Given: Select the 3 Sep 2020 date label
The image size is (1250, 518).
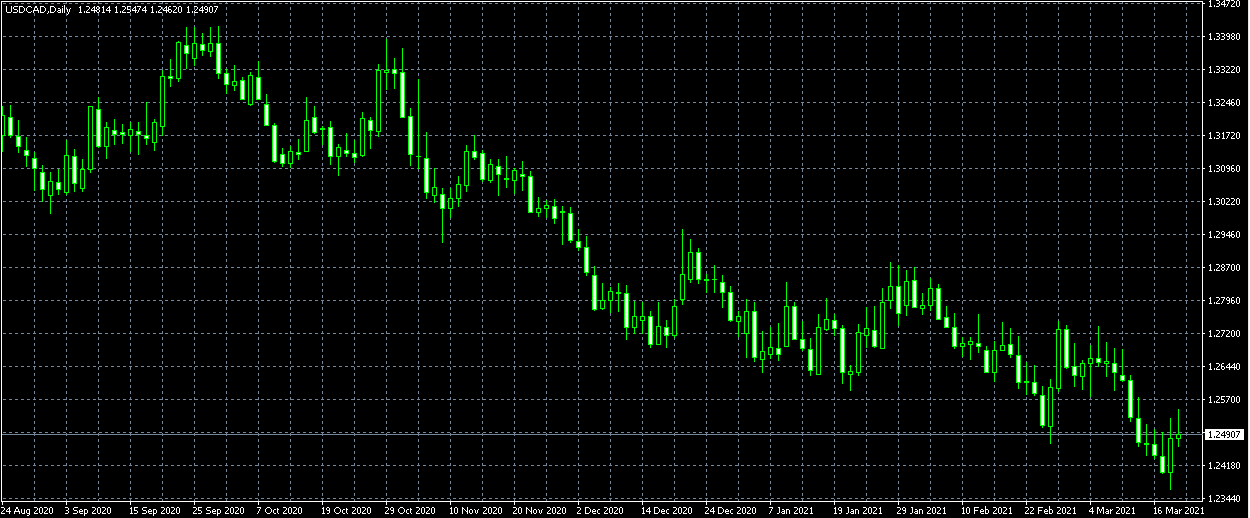Looking at the screenshot, I should coord(88,510).
